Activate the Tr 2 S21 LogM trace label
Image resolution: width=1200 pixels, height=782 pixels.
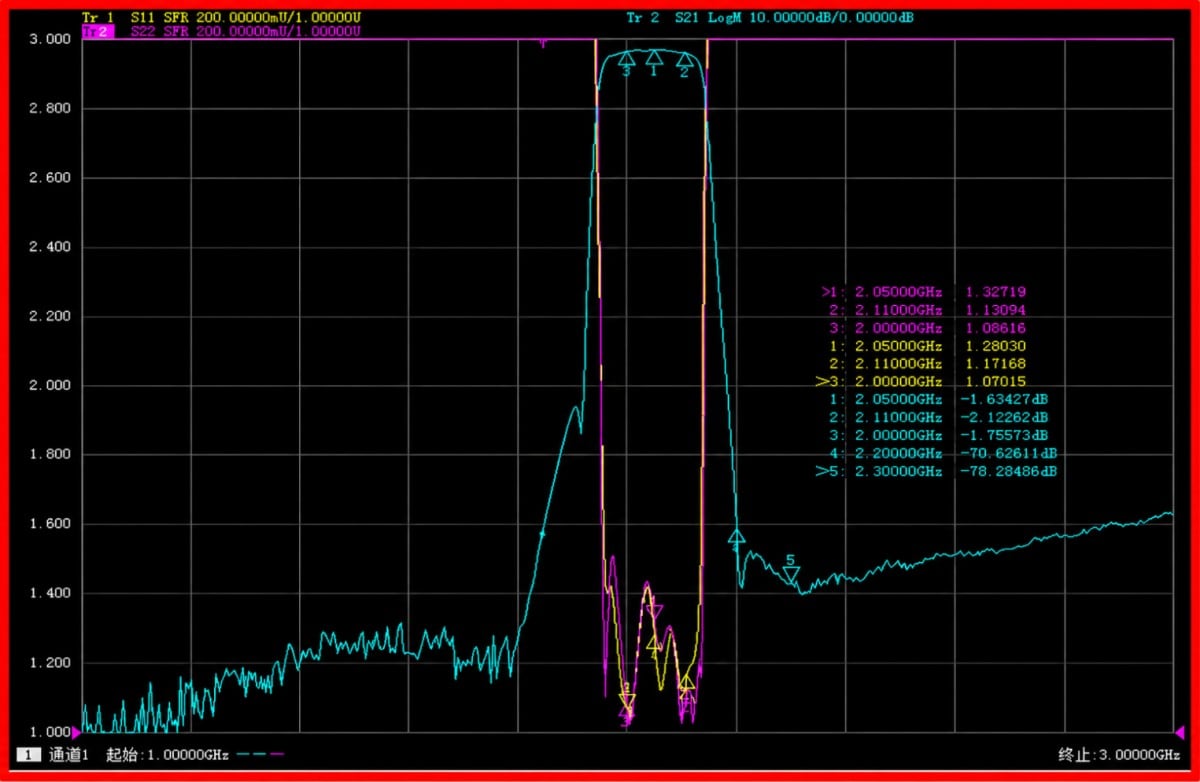[x=770, y=18]
